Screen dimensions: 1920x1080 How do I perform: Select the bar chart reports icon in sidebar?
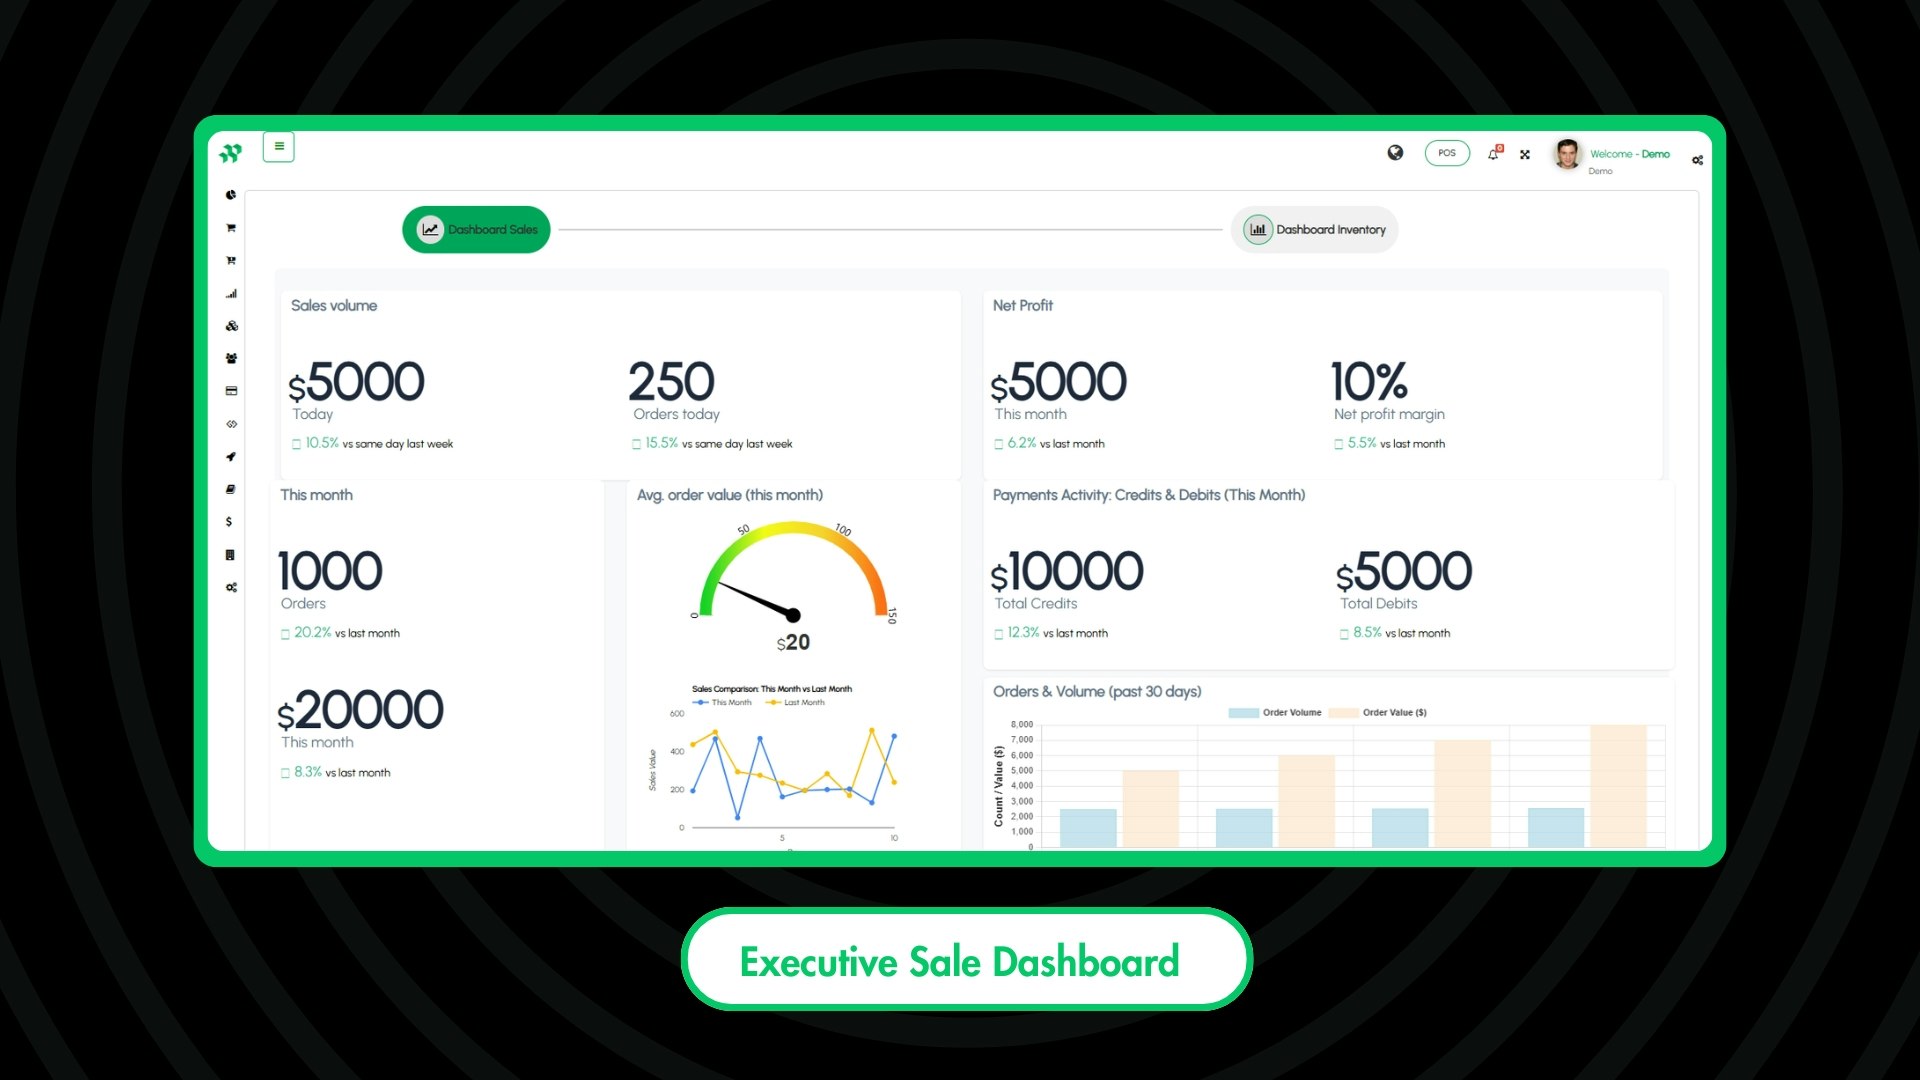(230, 293)
